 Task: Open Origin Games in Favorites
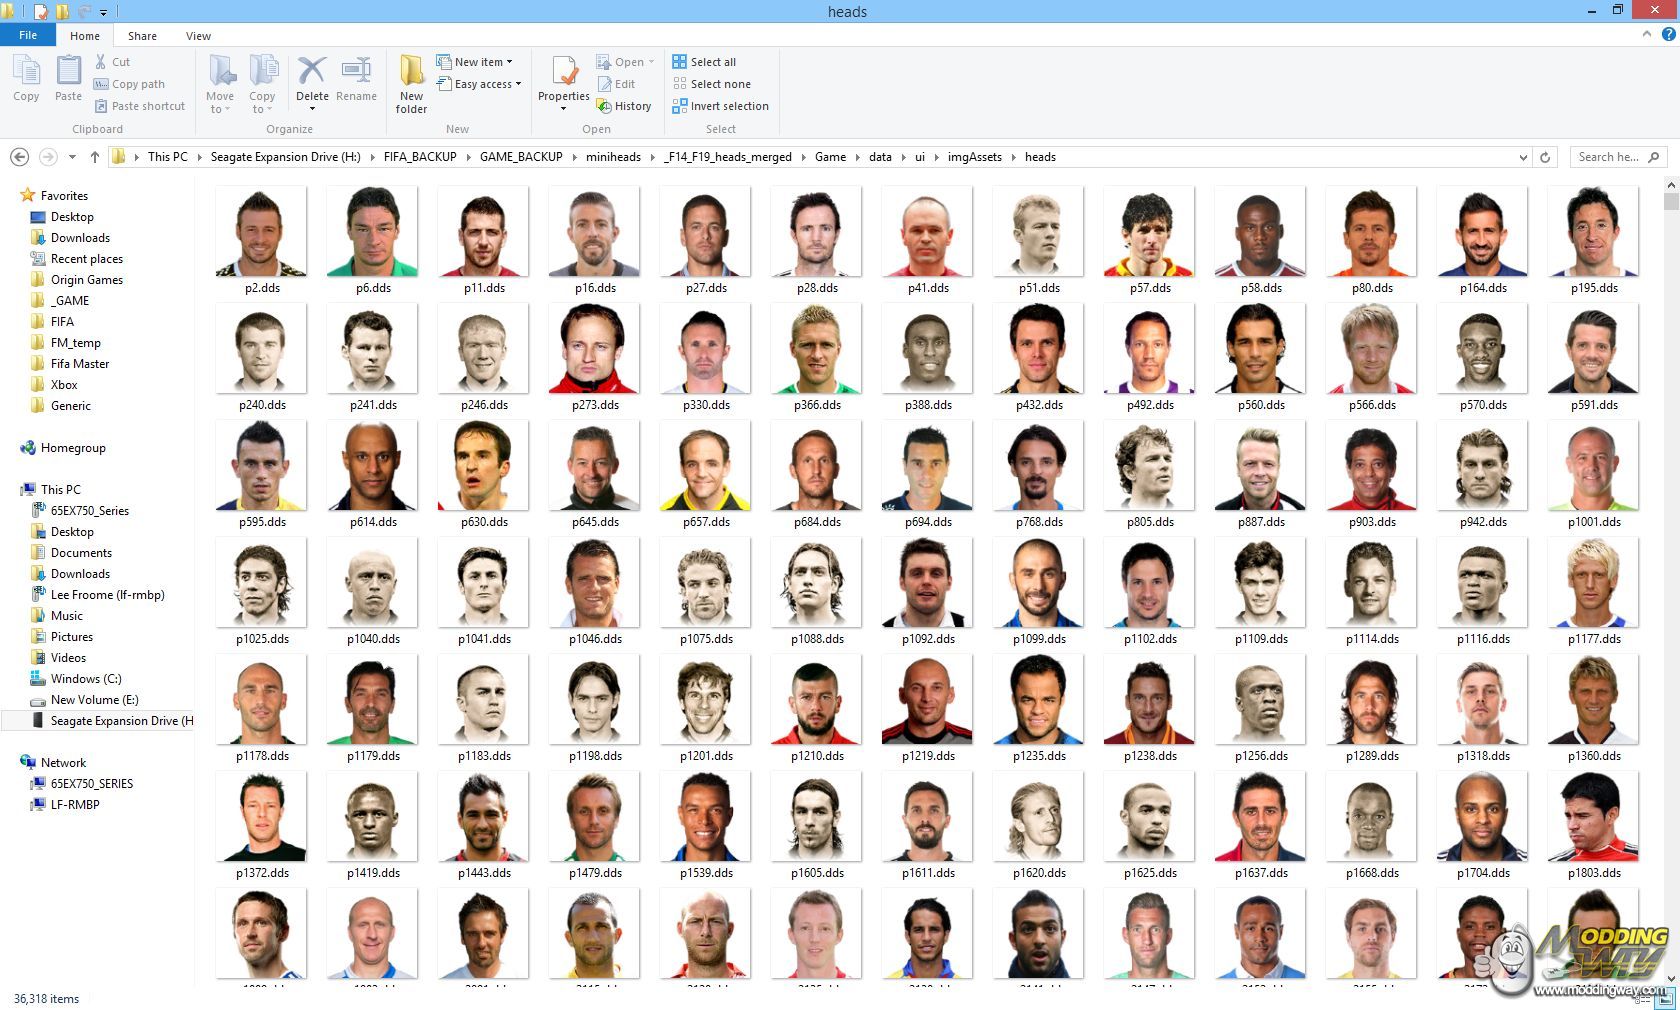click(x=86, y=280)
